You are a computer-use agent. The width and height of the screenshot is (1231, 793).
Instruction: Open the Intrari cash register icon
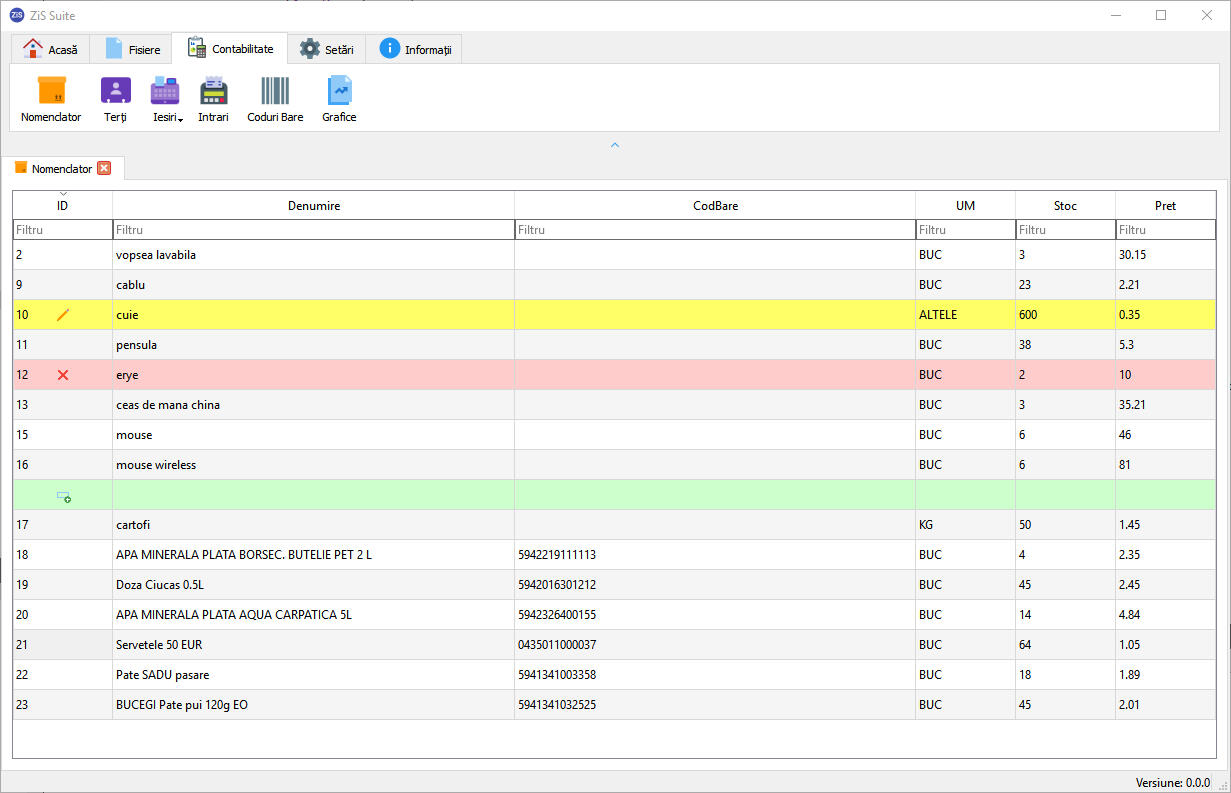(213, 98)
